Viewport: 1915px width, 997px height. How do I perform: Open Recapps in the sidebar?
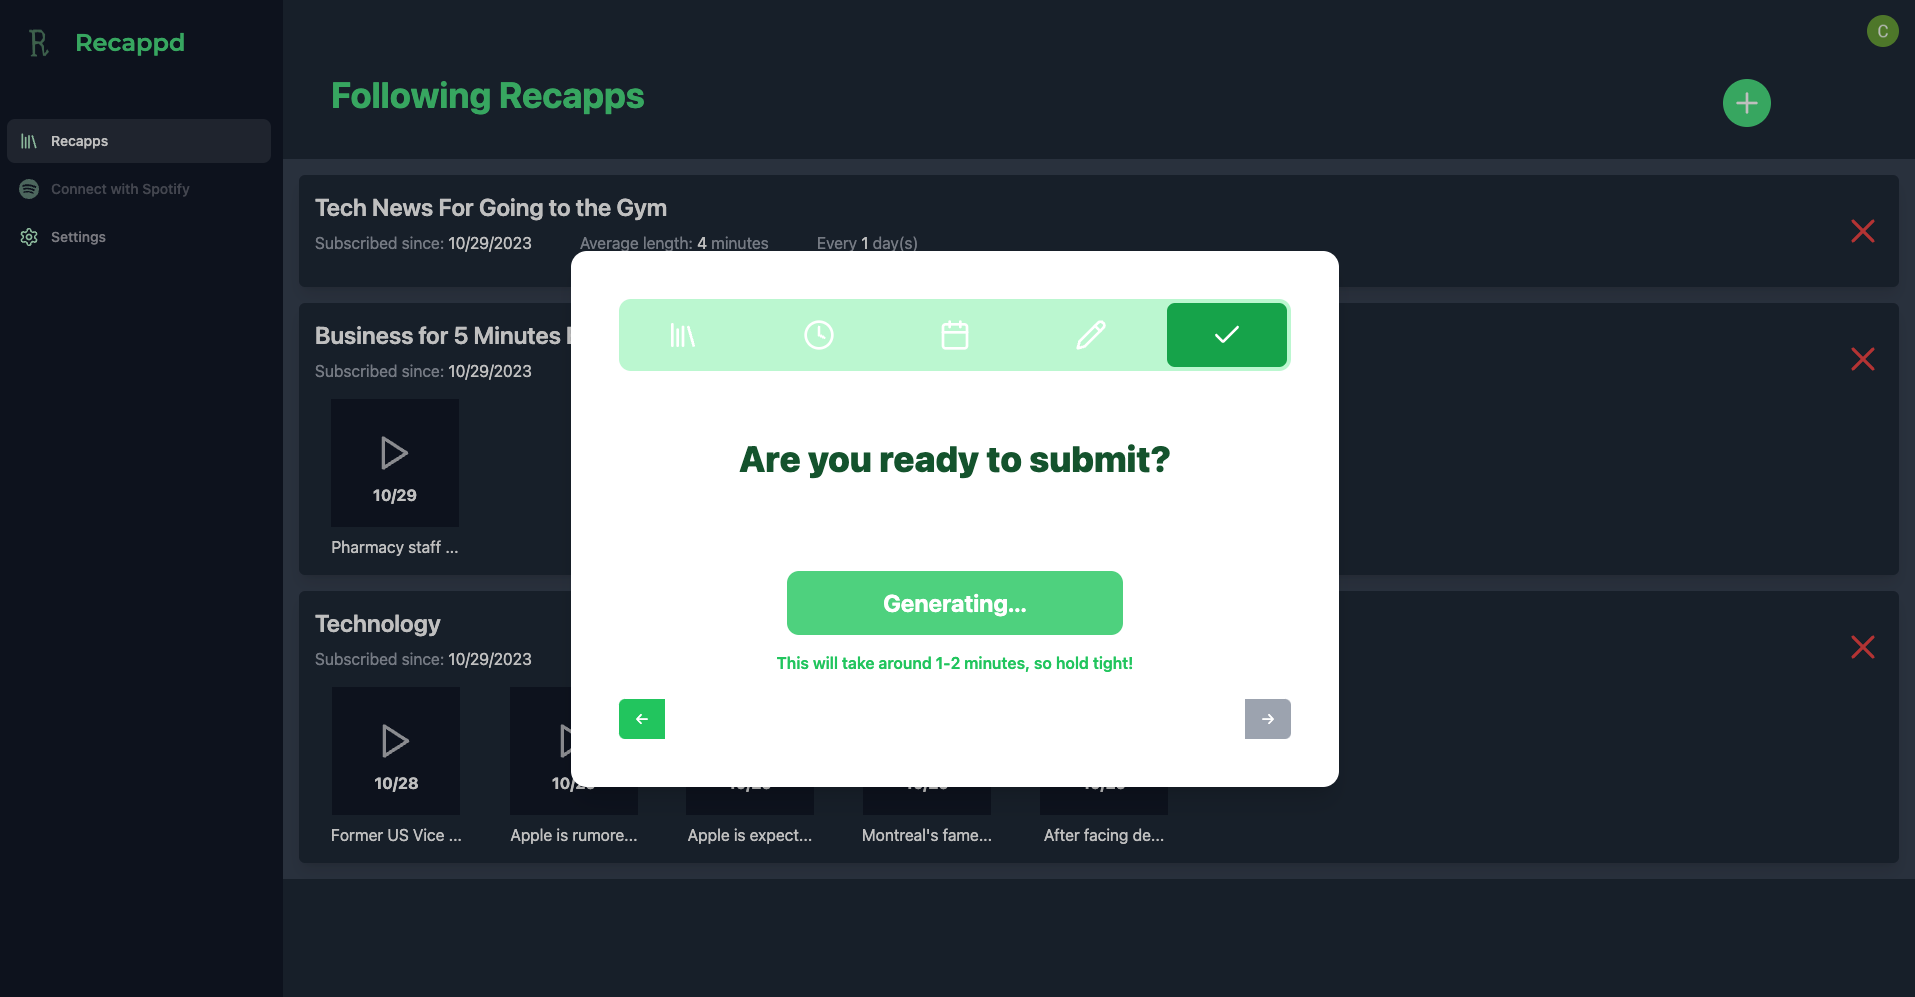point(139,141)
